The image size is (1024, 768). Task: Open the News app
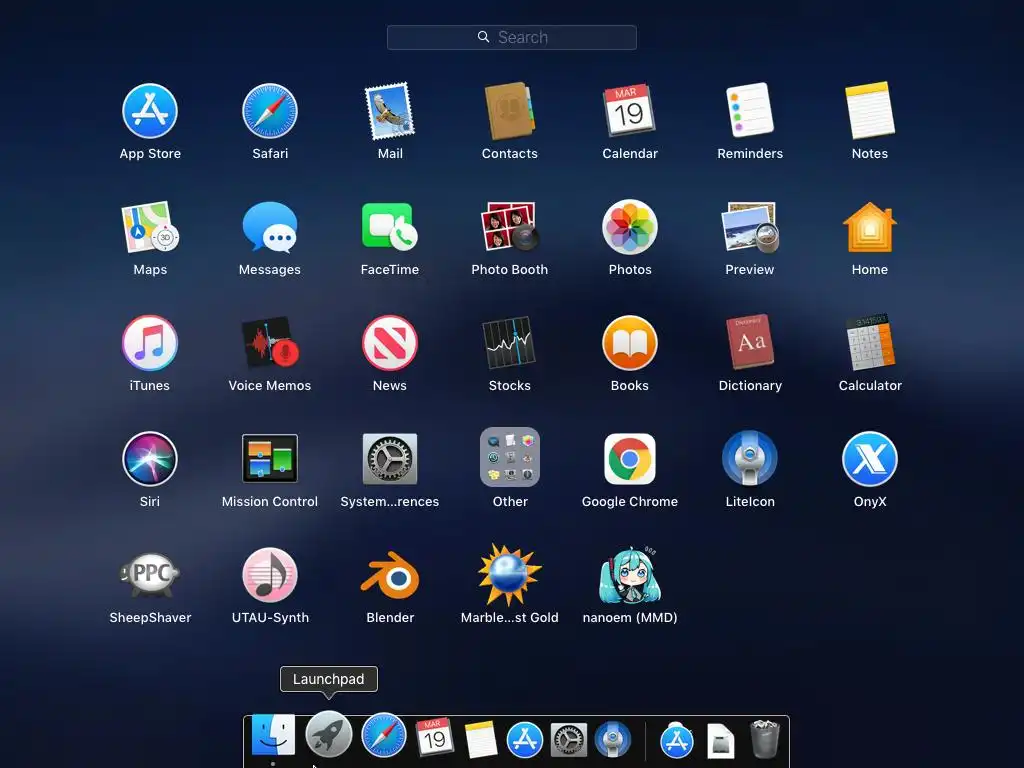click(390, 343)
